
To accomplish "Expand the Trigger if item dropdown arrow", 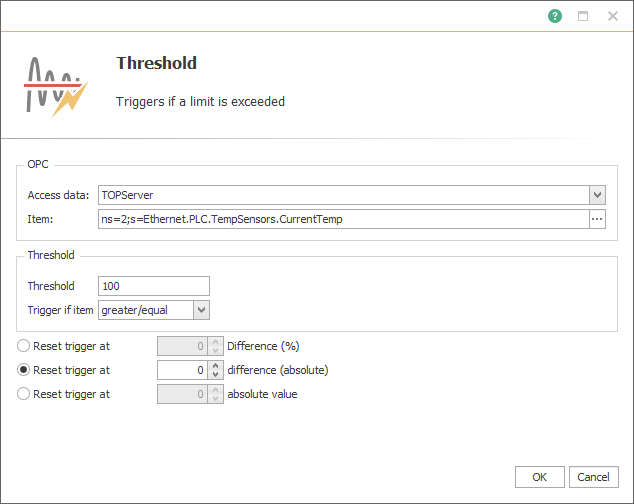I will (201, 310).
